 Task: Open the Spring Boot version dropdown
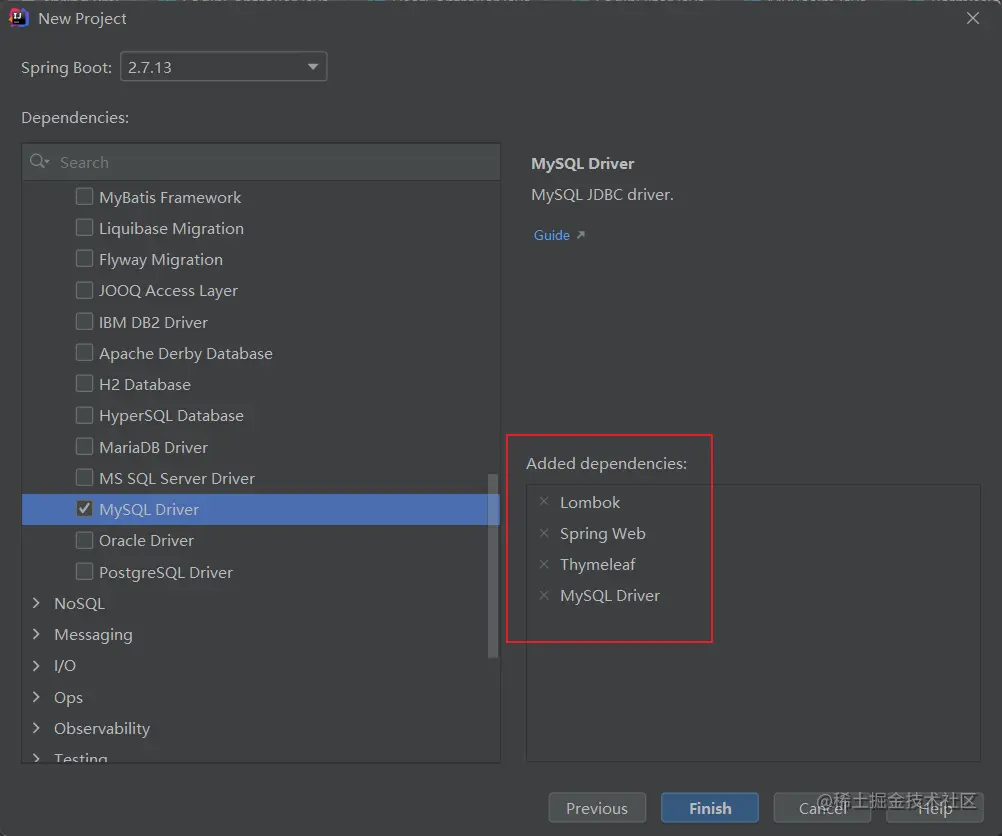[224, 66]
